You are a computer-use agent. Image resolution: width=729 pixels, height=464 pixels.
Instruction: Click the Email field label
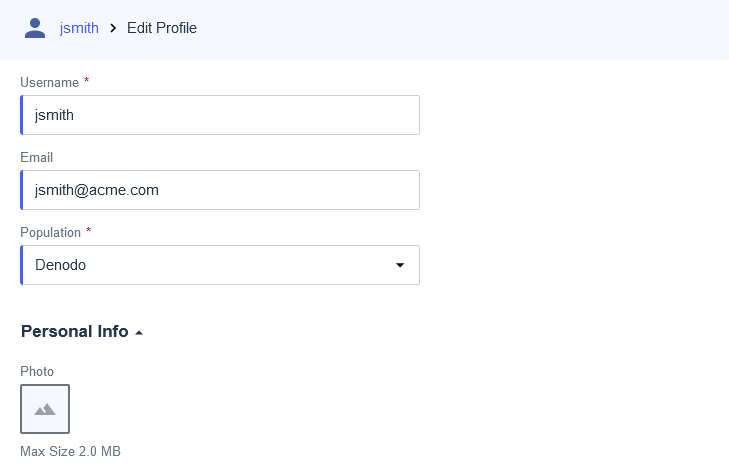point(36,157)
